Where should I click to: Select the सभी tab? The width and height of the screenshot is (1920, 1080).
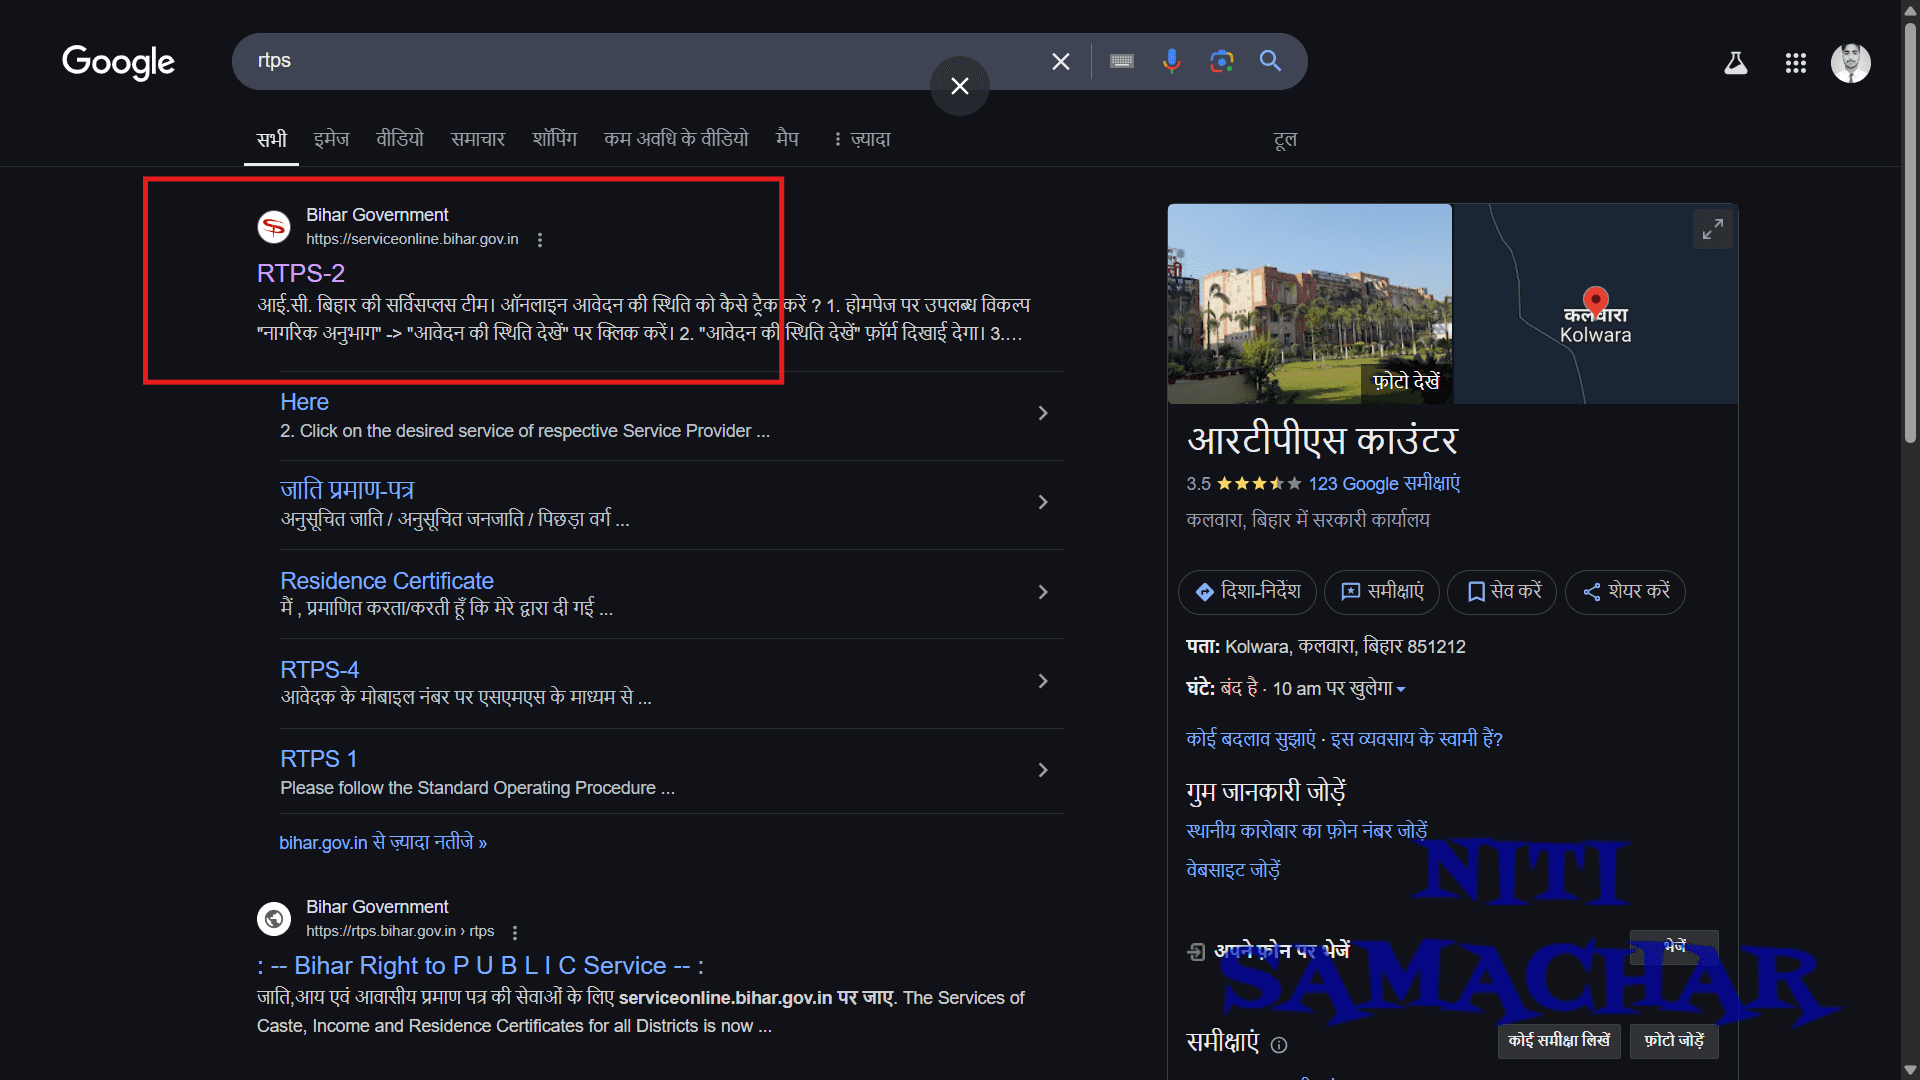pyautogui.click(x=271, y=139)
